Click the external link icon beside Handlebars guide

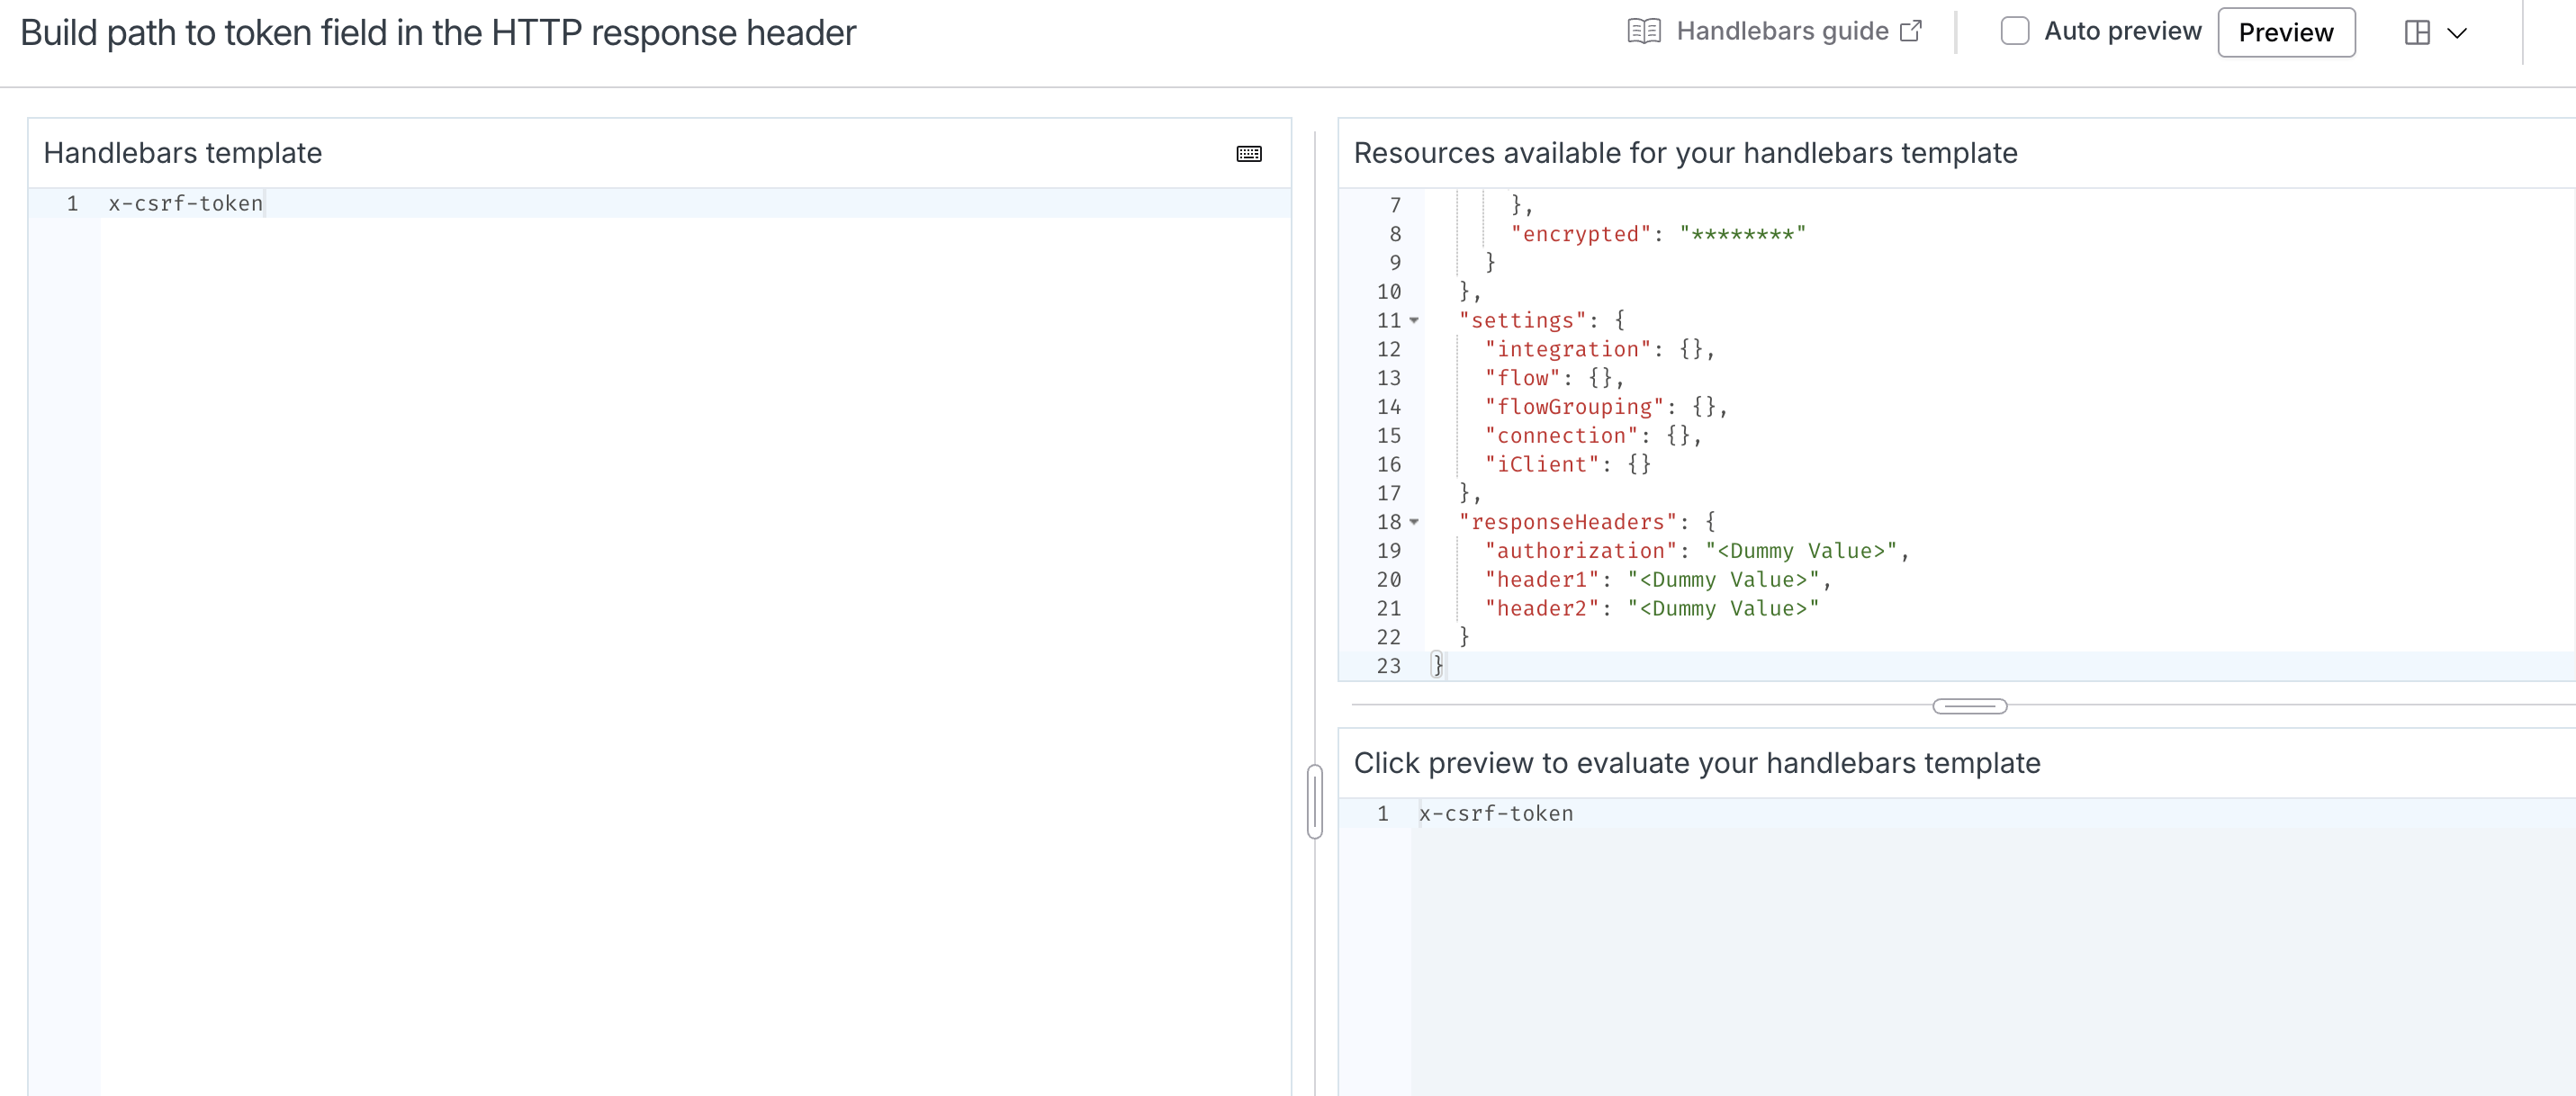[1910, 32]
